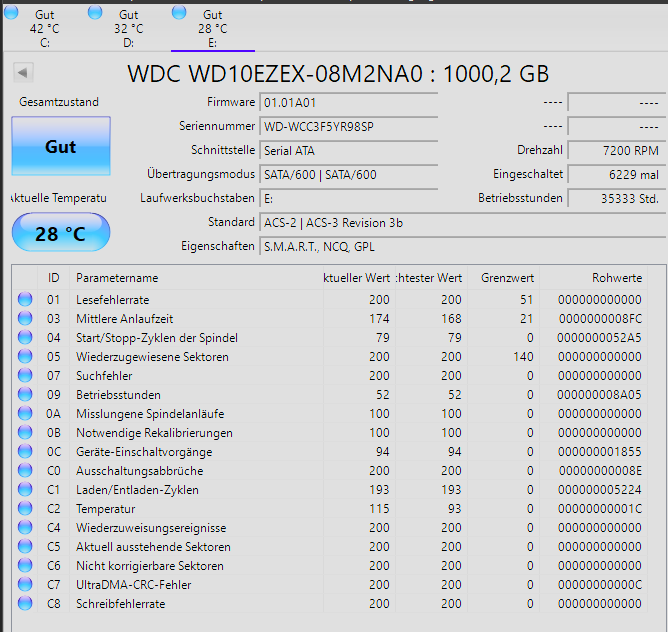Click raw value 0000000052A5
The height and width of the screenshot is (632, 668).
[x=599, y=338]
